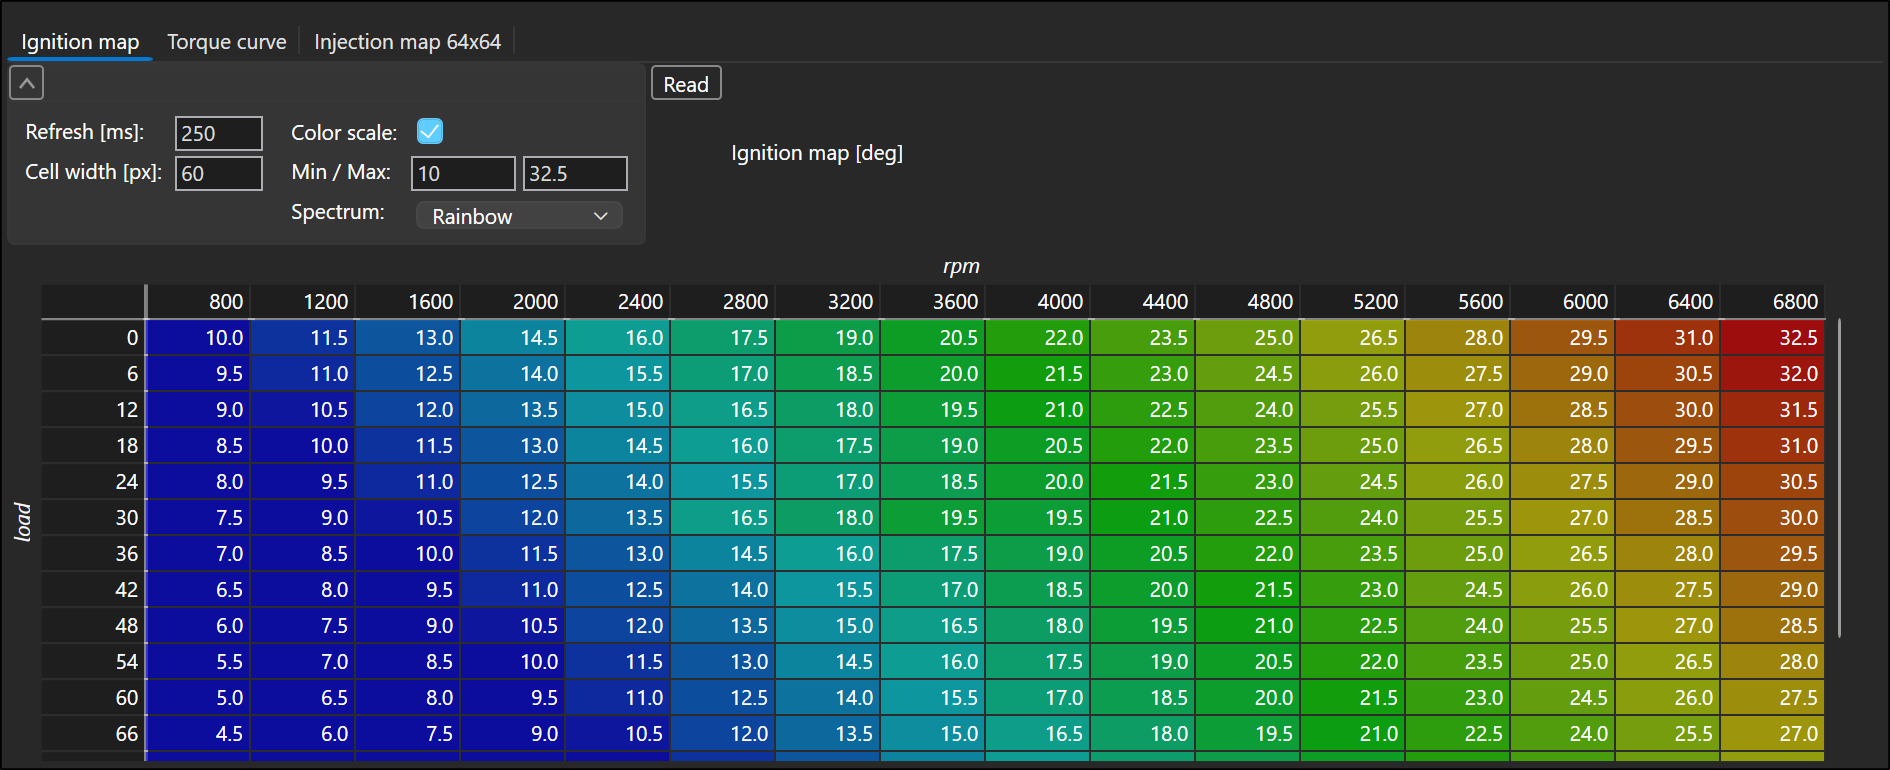Open the Injection map 64x64 tab

[x=407, y=42]
